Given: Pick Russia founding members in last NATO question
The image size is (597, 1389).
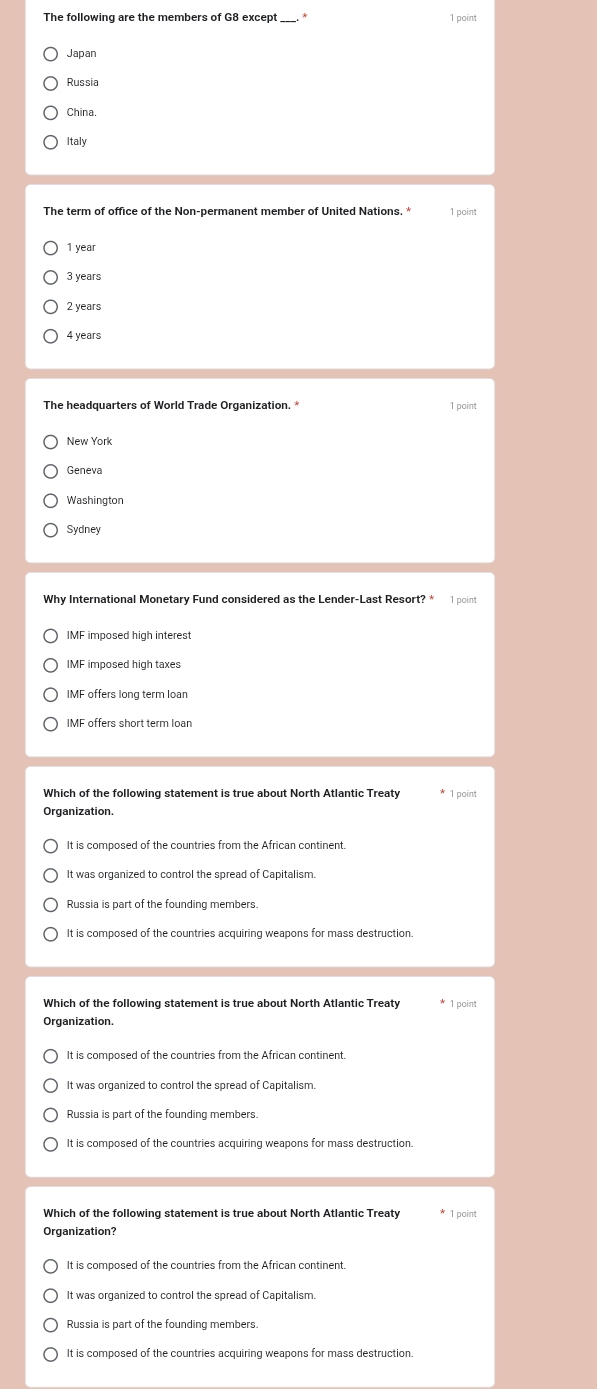Looking at the screenshot, I should point(51,1325).
